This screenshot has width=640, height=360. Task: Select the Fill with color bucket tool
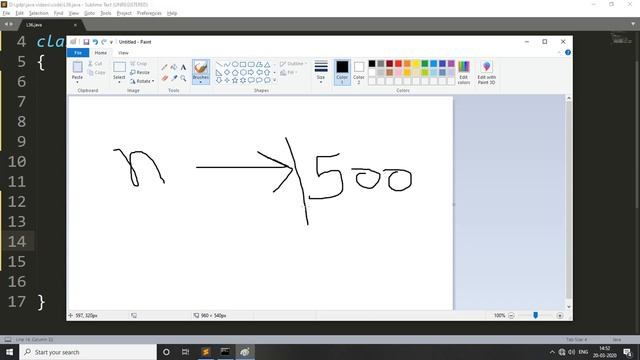point(174,67)
